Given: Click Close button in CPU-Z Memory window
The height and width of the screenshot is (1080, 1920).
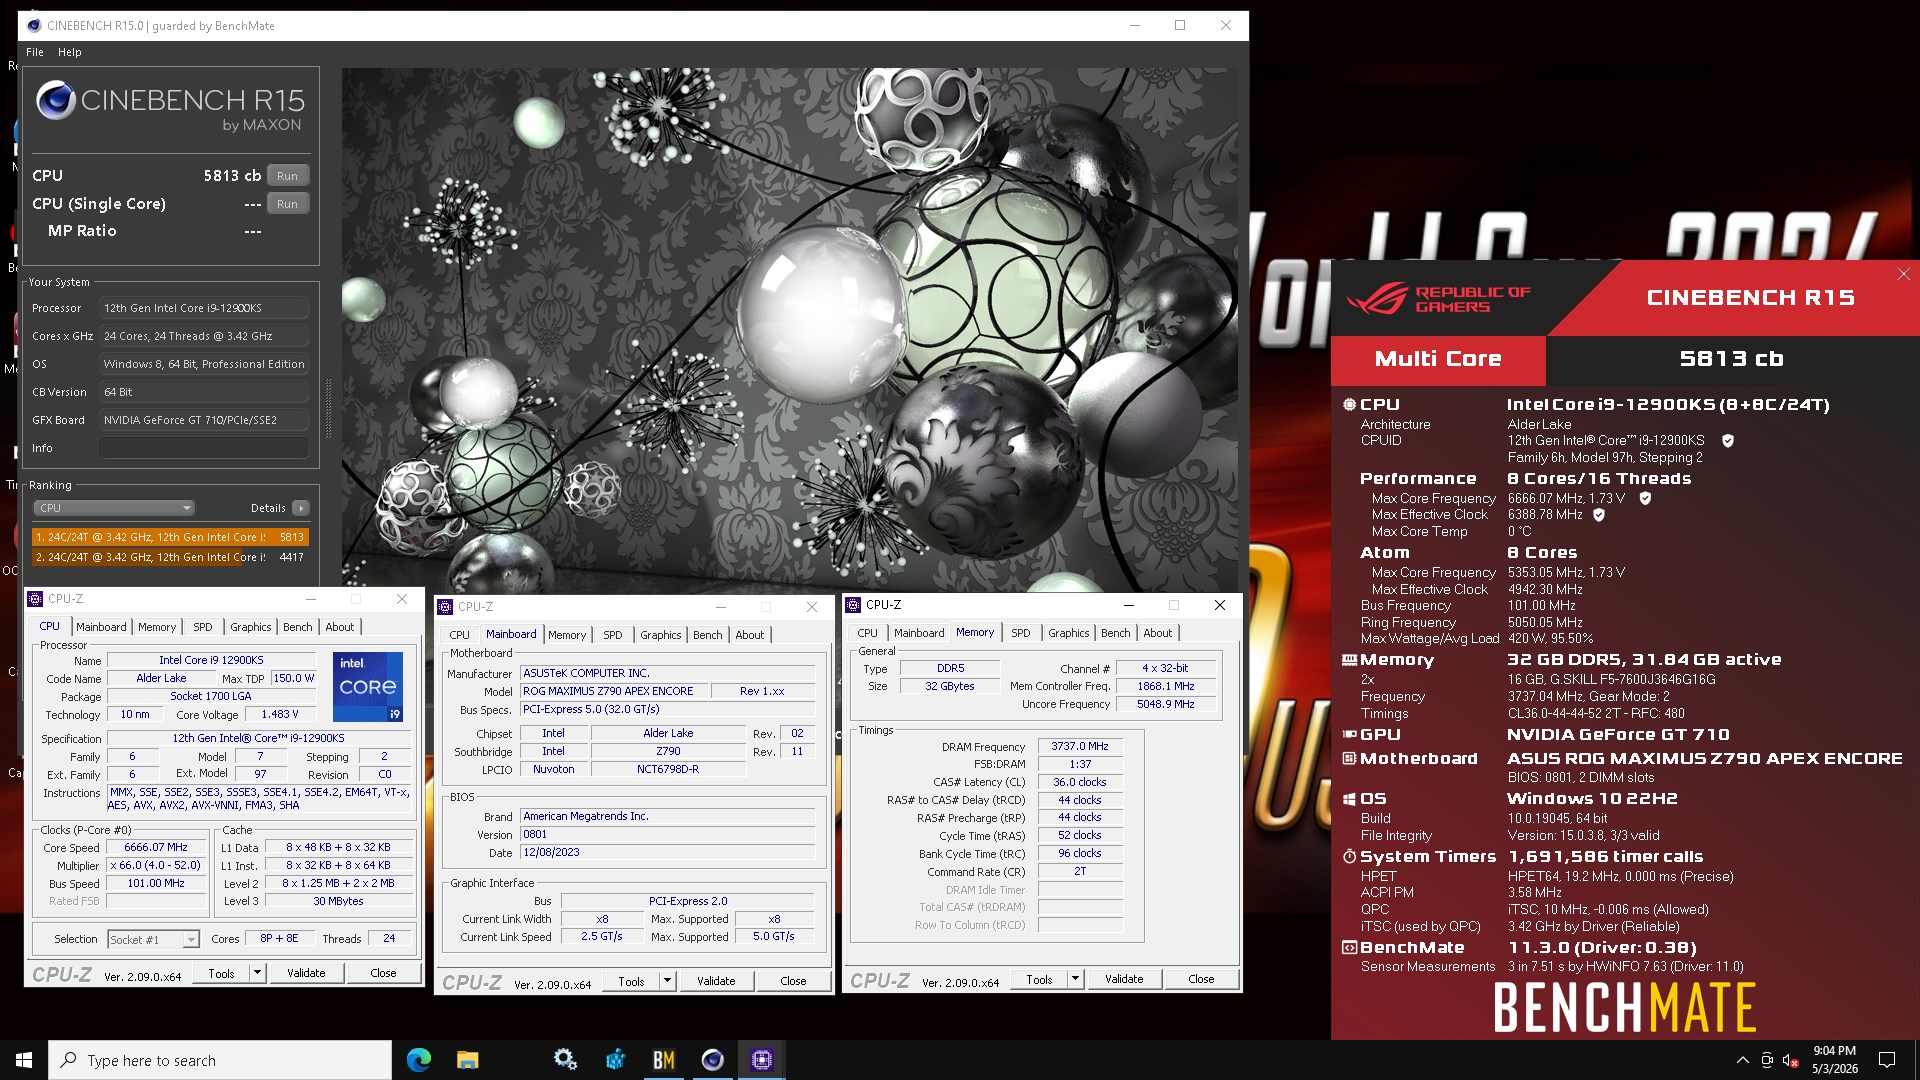Looking at the screenshot, I should pos(1201,979).
